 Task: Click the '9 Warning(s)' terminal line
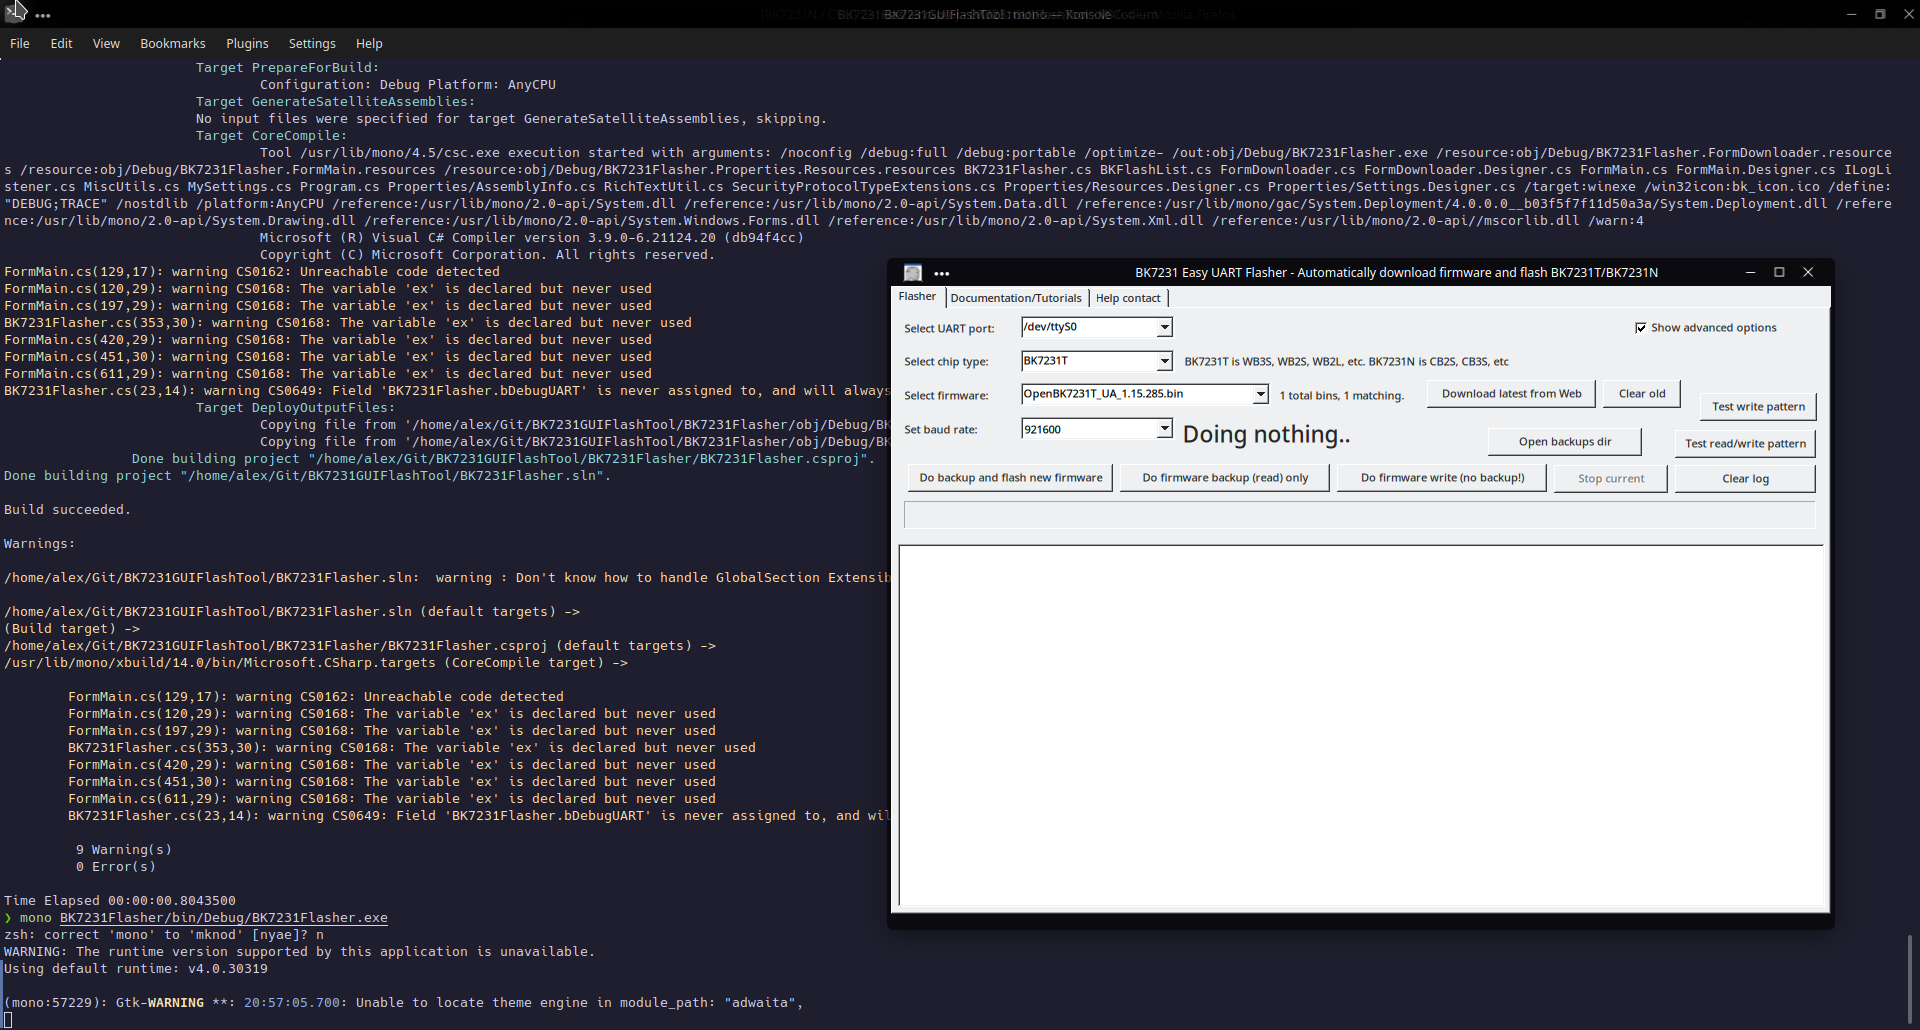[x=124, y=849]
